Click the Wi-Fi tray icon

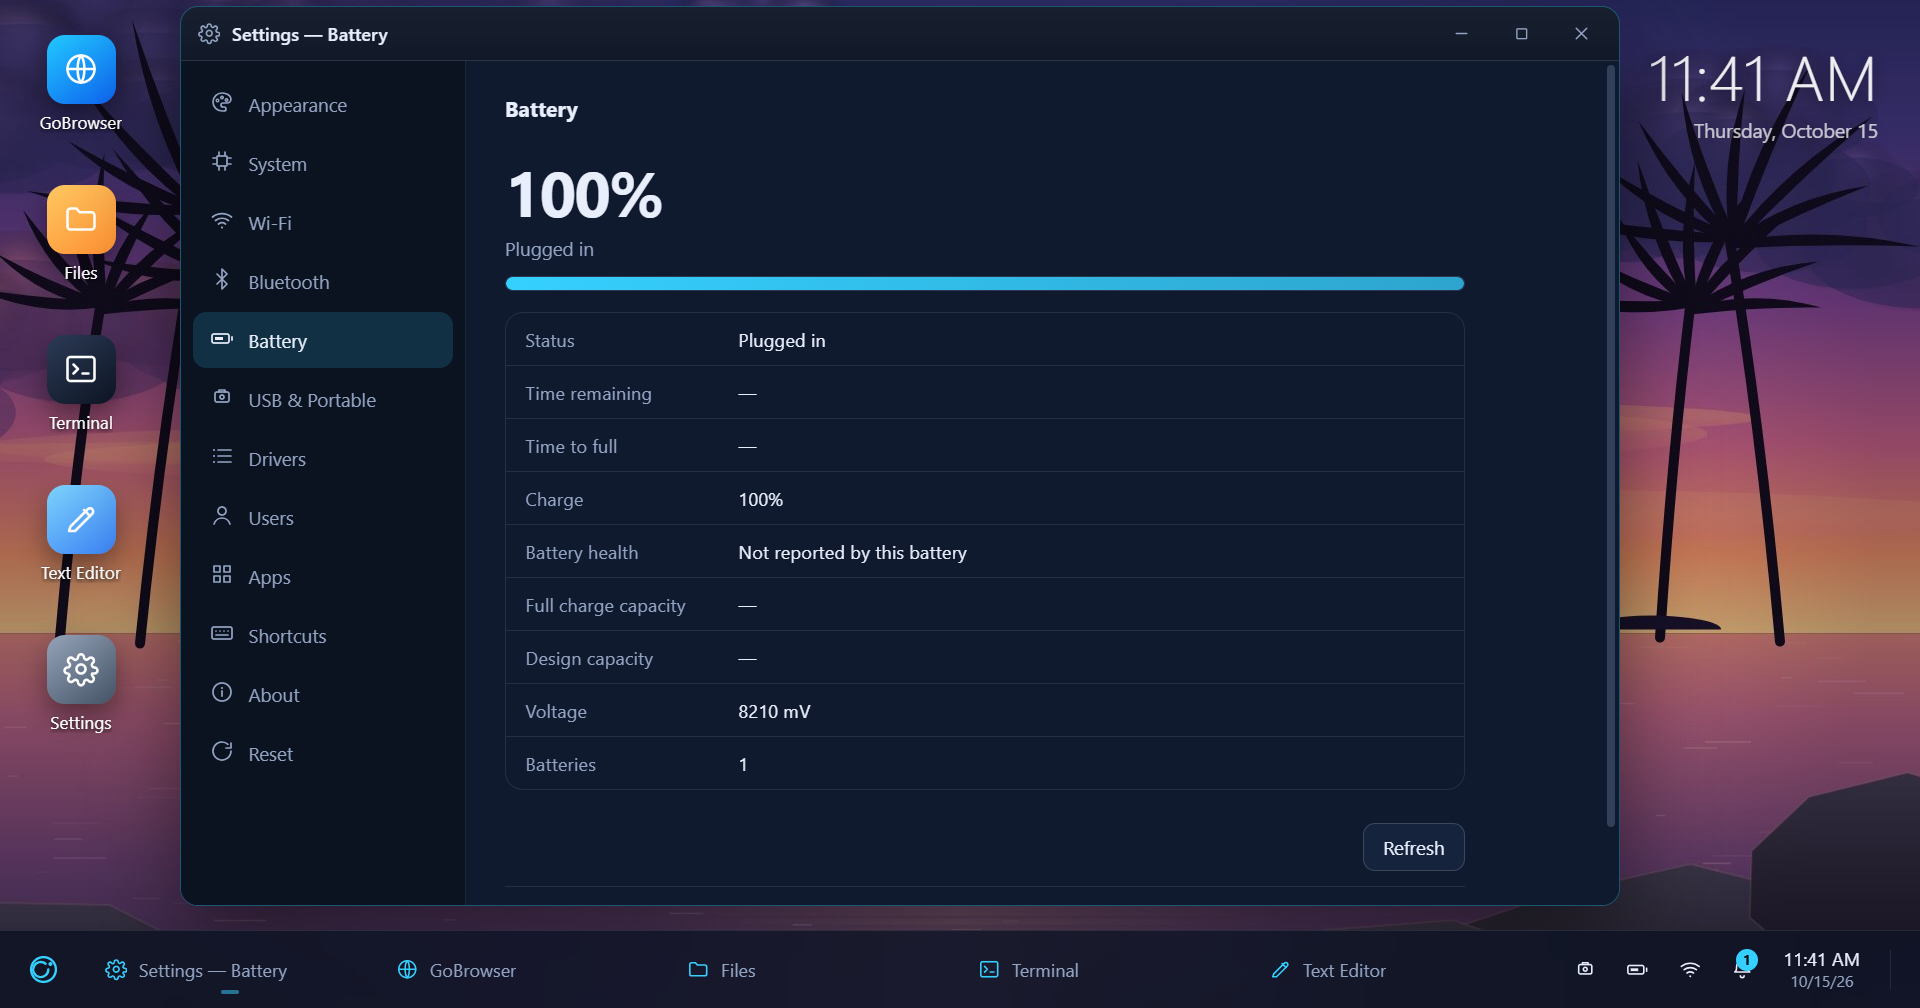[x=1690, y=969]
